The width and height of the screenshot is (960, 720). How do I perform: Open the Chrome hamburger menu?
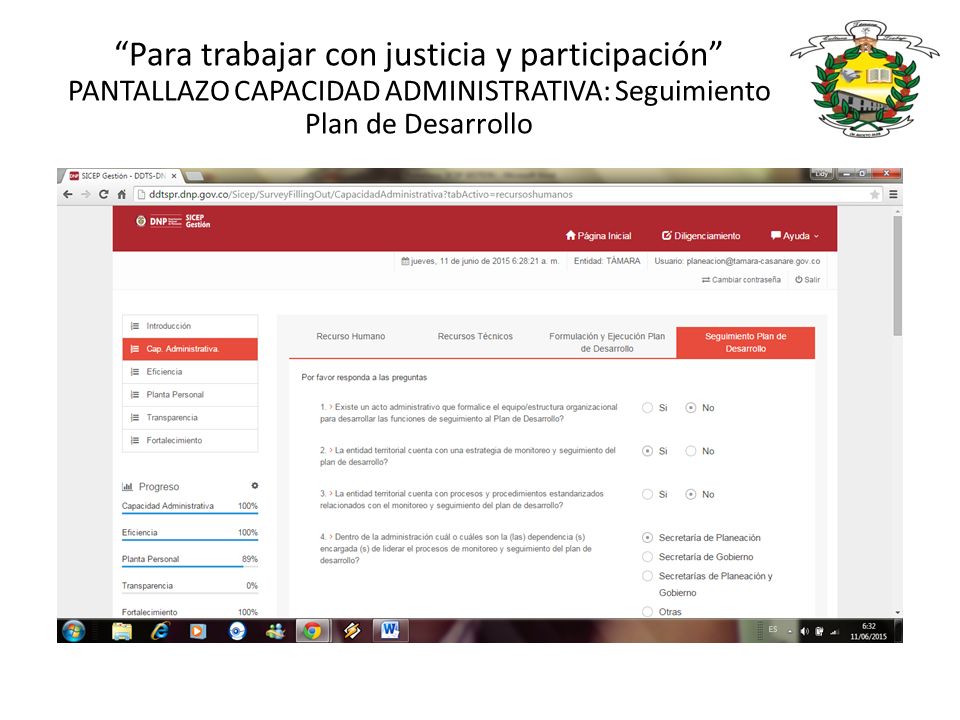click(893, 194)
